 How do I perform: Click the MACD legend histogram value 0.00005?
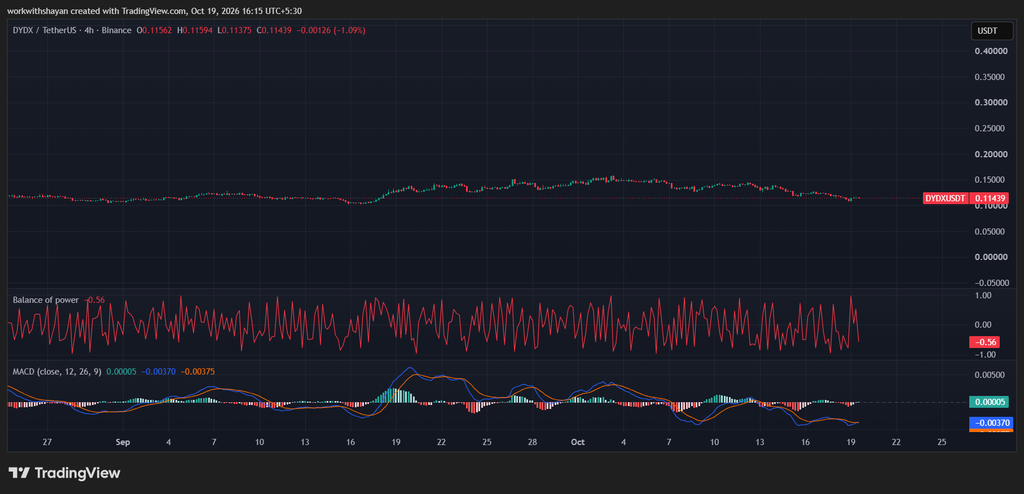[x=121, y=371]
